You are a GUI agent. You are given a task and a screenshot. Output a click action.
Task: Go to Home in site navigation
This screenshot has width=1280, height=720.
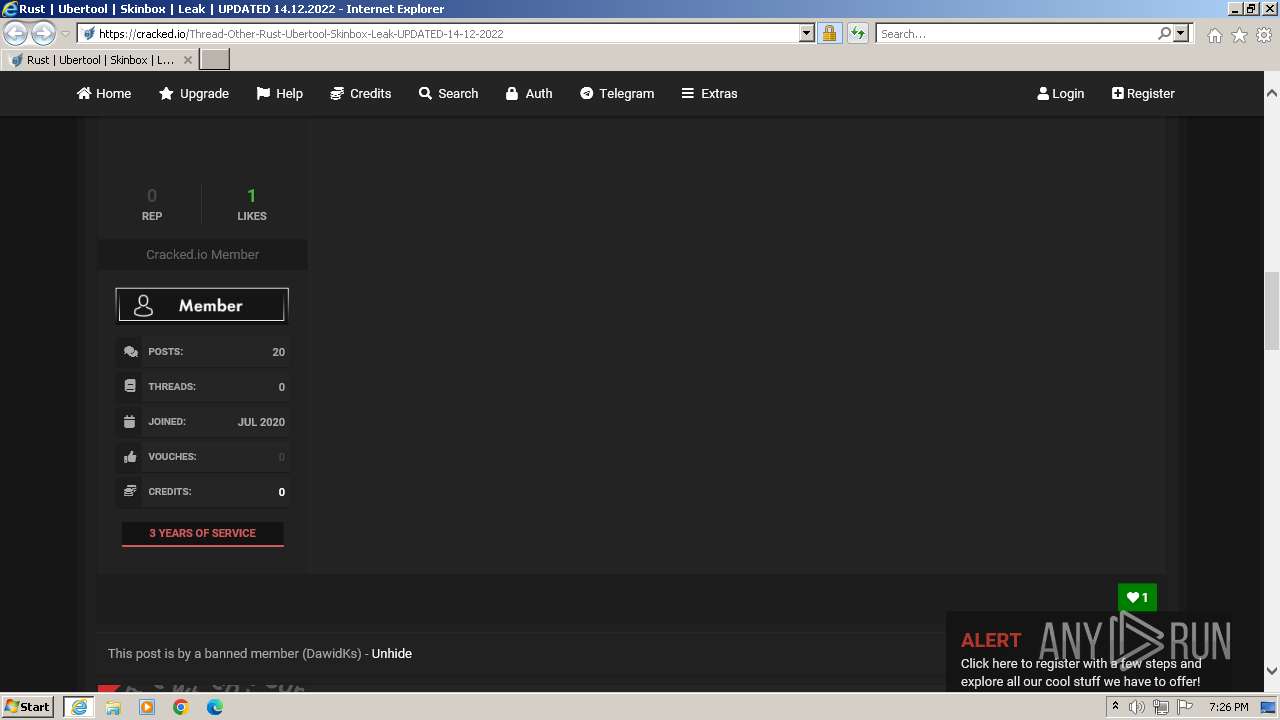[104, 93]
